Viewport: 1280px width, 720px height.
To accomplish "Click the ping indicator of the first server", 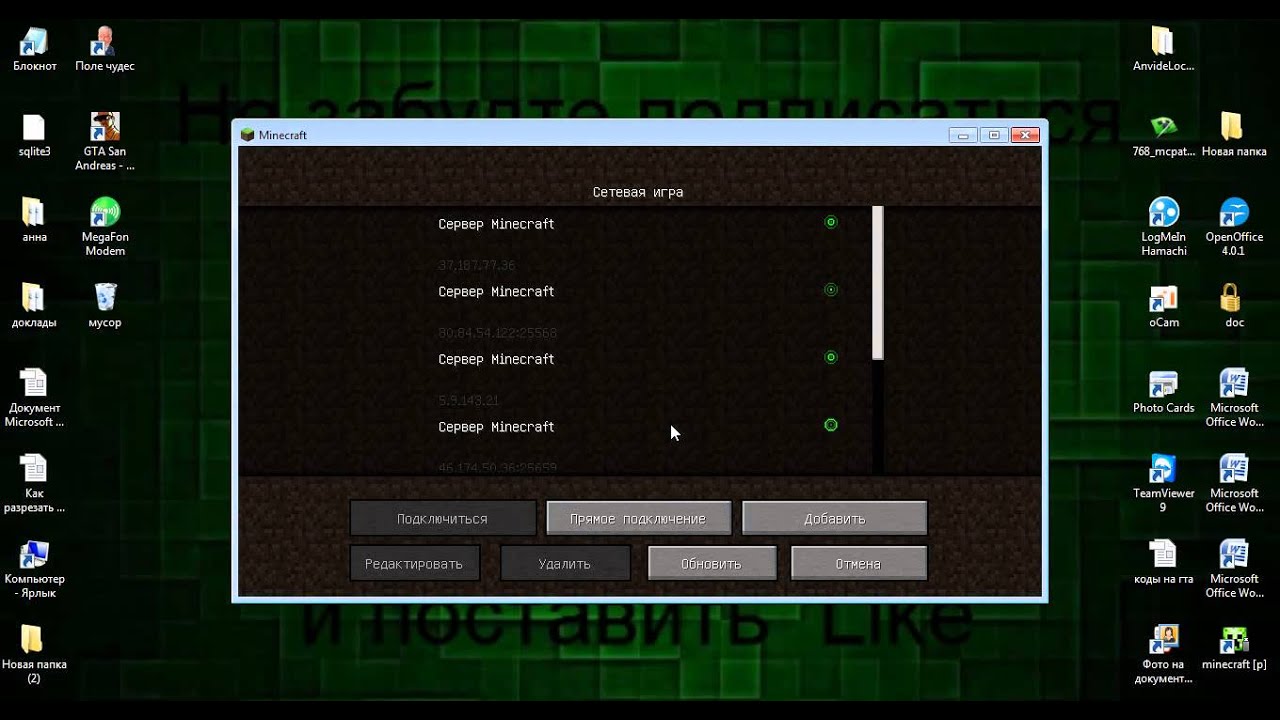I will pos(830,222).
